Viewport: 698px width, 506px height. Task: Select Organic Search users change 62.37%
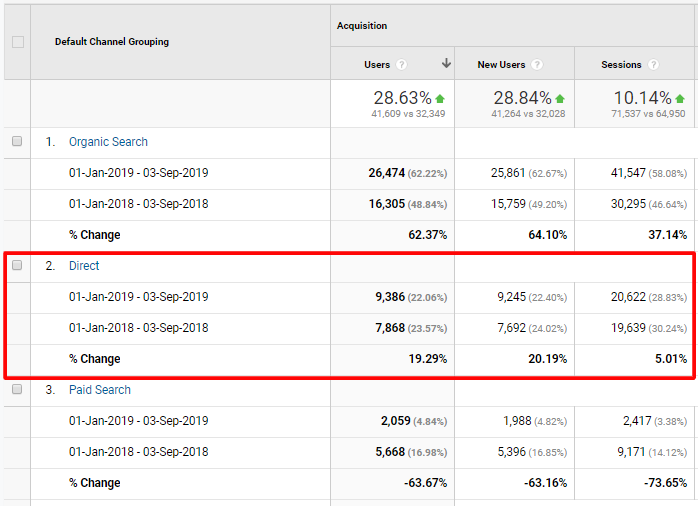(427, 235)
